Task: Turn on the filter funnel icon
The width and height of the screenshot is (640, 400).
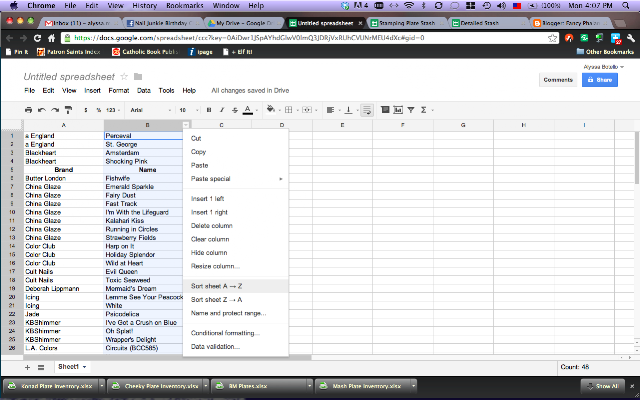Action: [411, 110]
